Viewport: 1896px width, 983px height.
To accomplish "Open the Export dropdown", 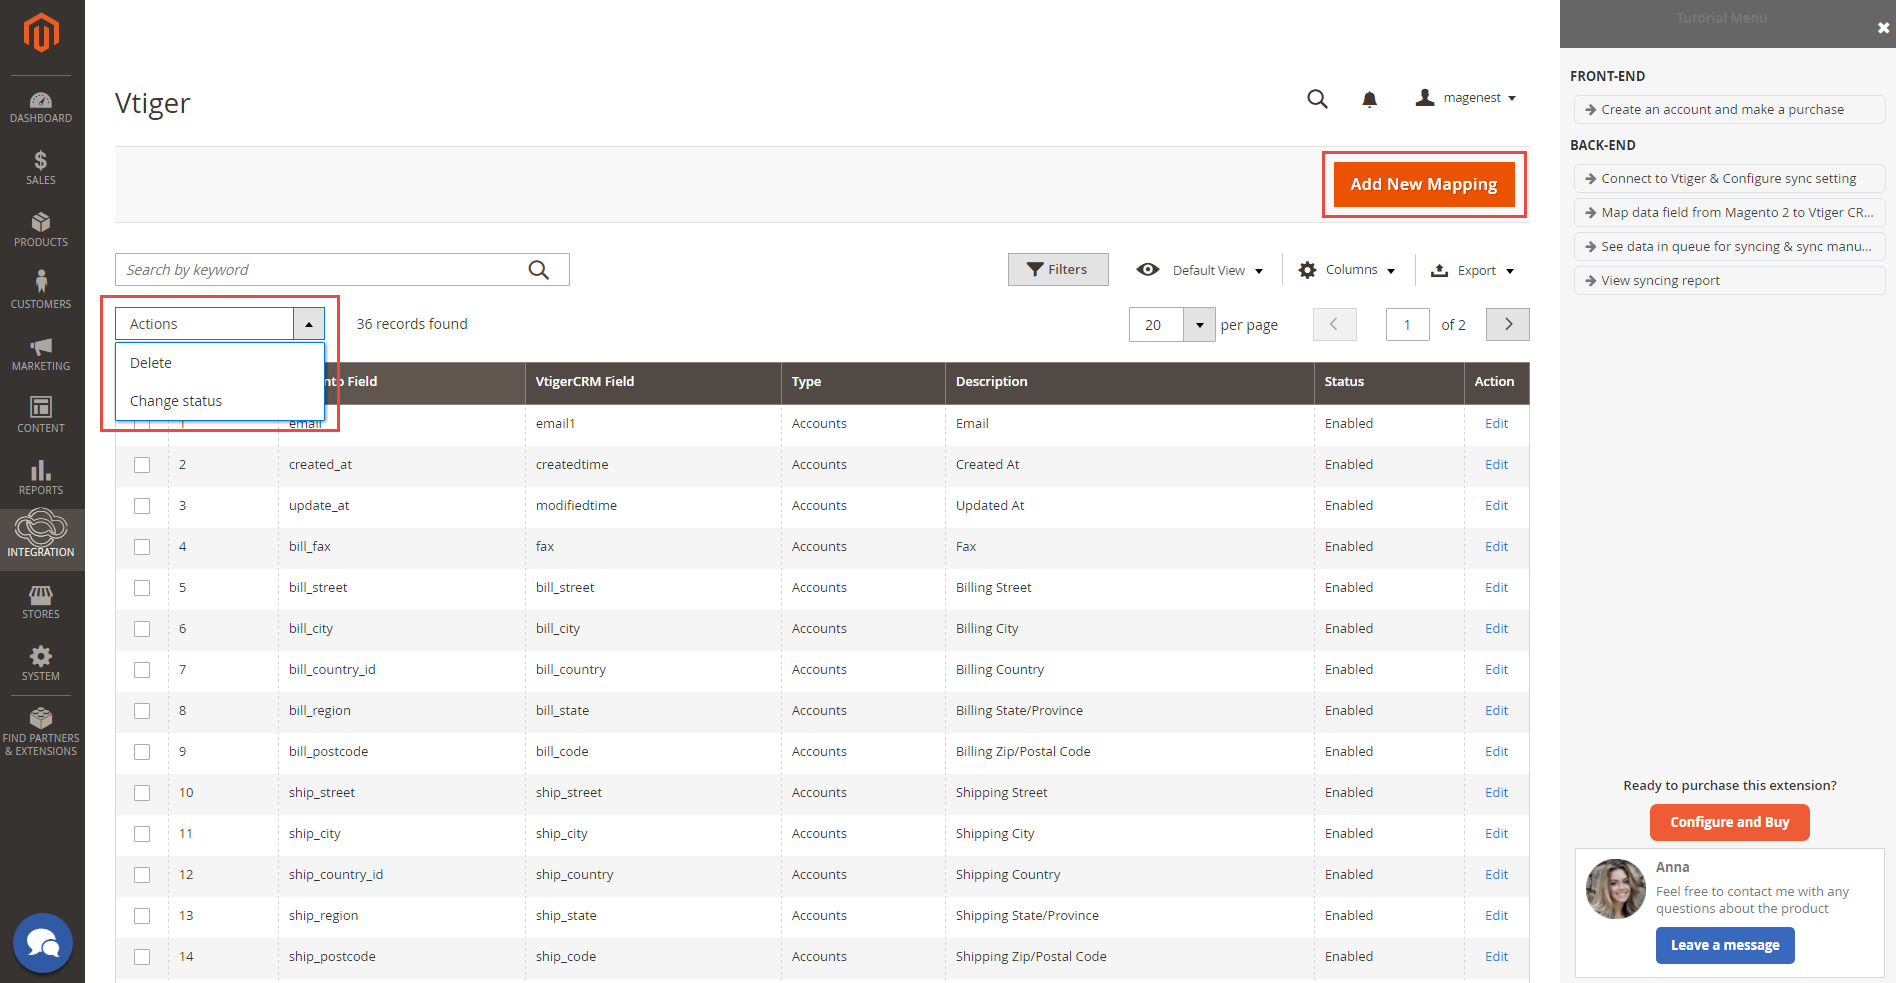I will [x=1473, y=270].
